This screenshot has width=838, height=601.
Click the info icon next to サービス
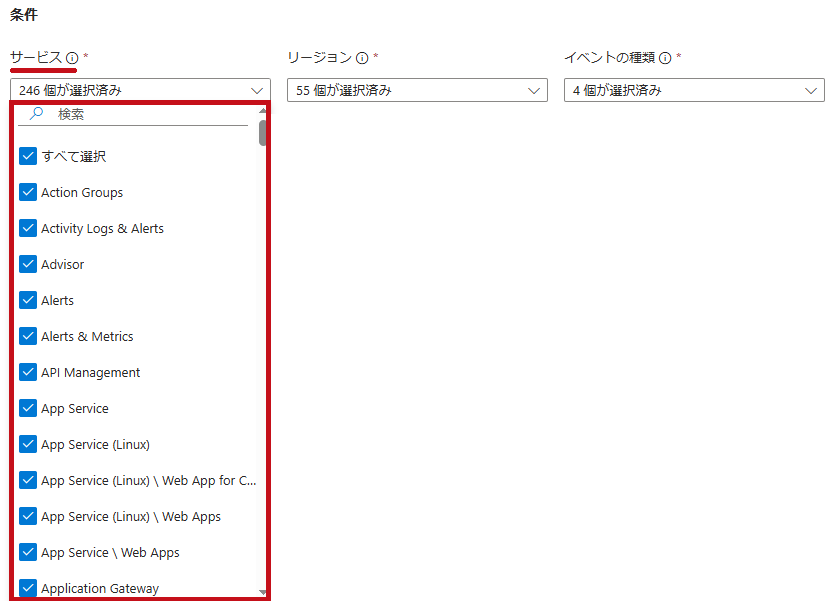(x=72, y=58)
